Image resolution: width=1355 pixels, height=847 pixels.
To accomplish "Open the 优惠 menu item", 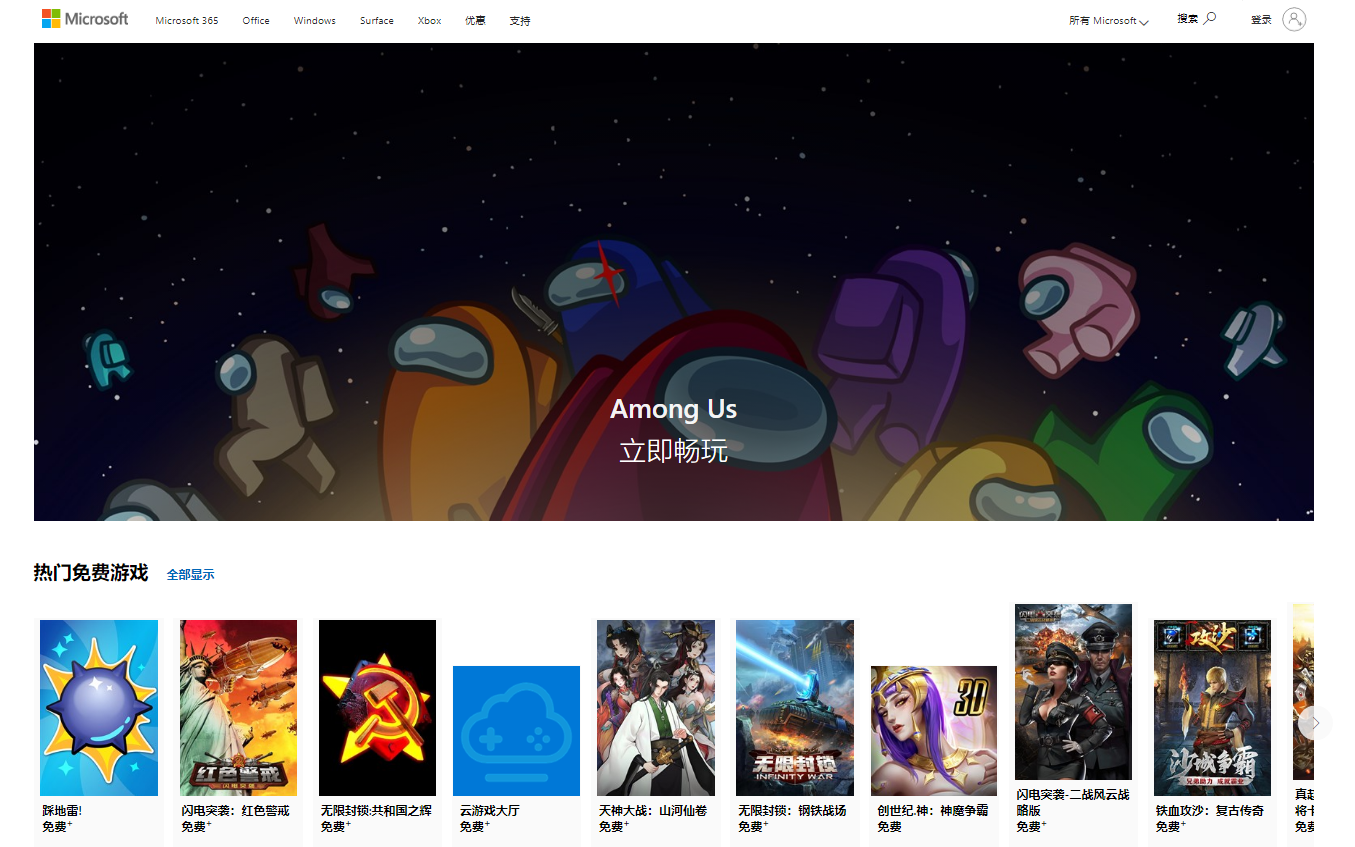I will pos(475,20).
